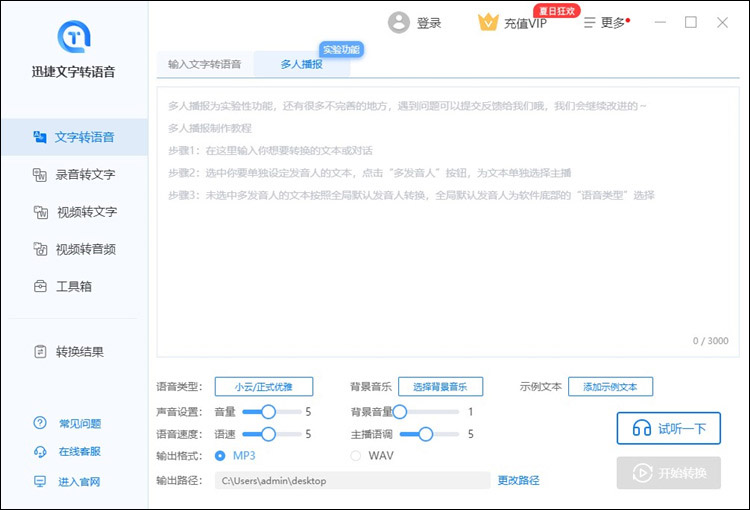Click the 音量 volume slider handle
The height and width of the screenshot is (510, 750).
pos(269,411)
